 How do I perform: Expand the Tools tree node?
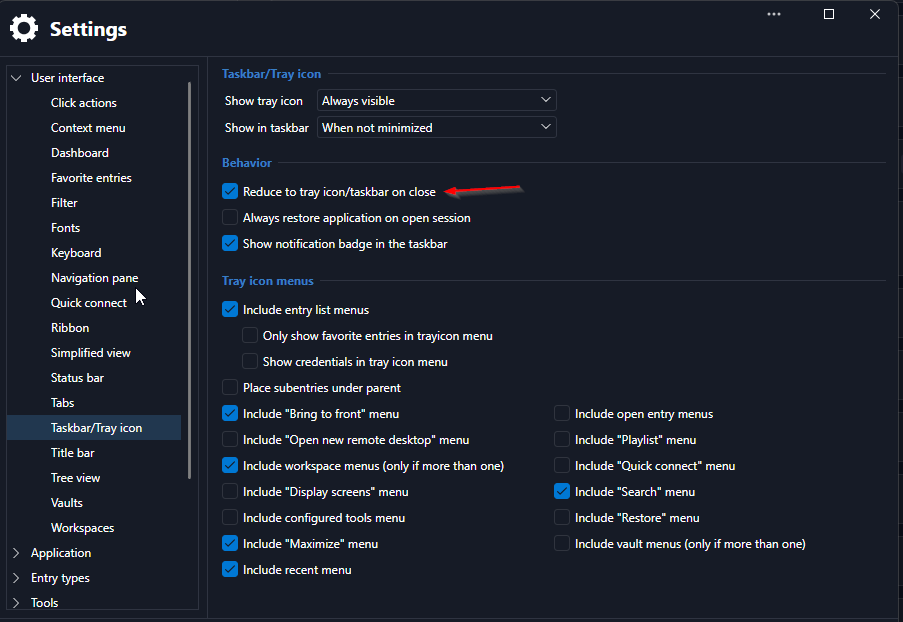click(16, 602)
